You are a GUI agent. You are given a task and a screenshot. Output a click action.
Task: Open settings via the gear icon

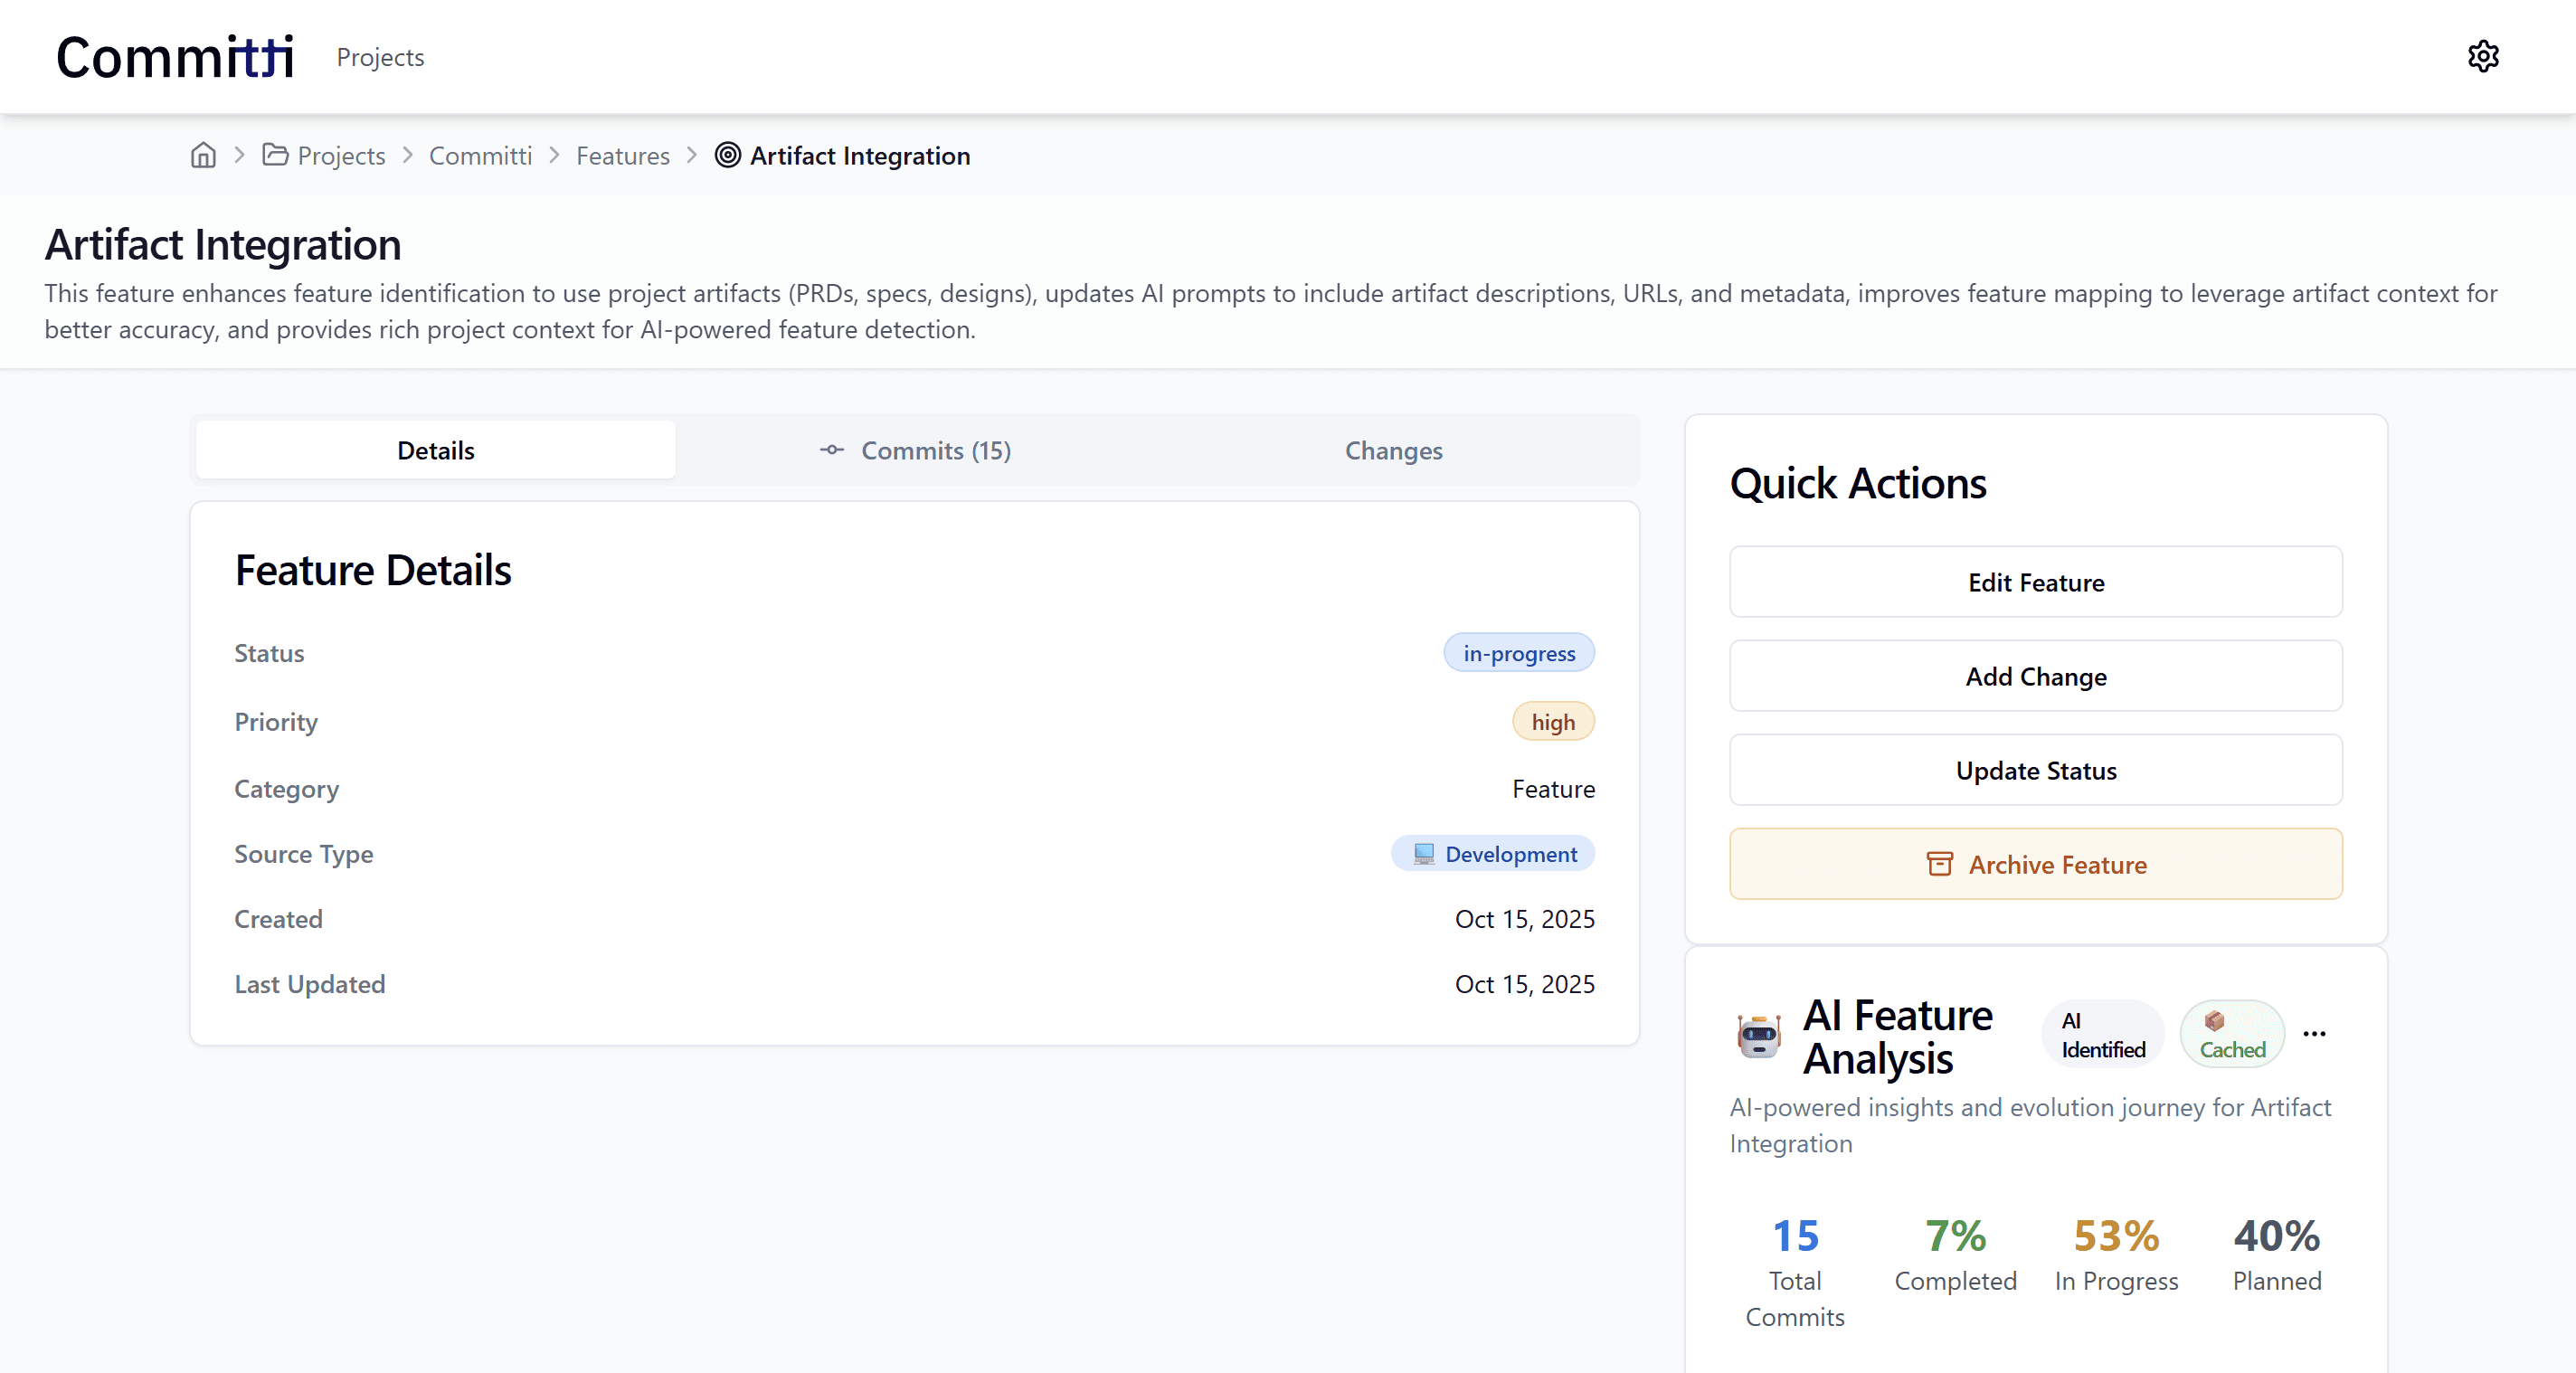tap(2482, 56)
